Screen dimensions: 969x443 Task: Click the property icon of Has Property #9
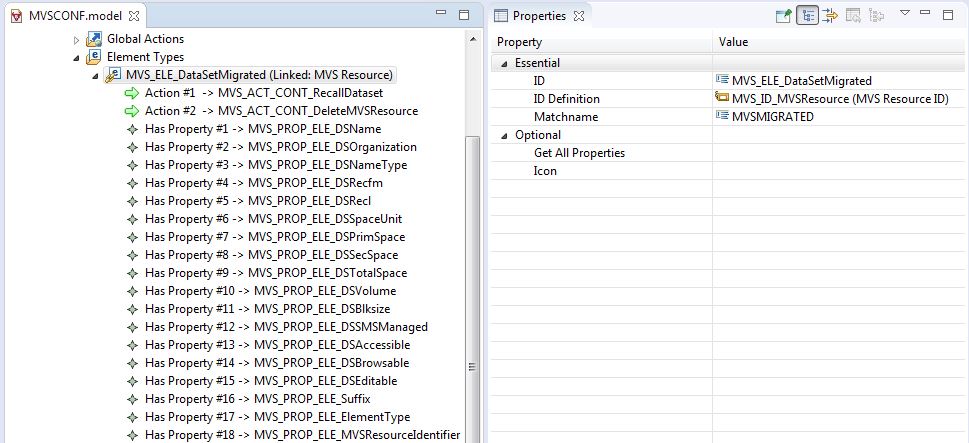[132, 272]
